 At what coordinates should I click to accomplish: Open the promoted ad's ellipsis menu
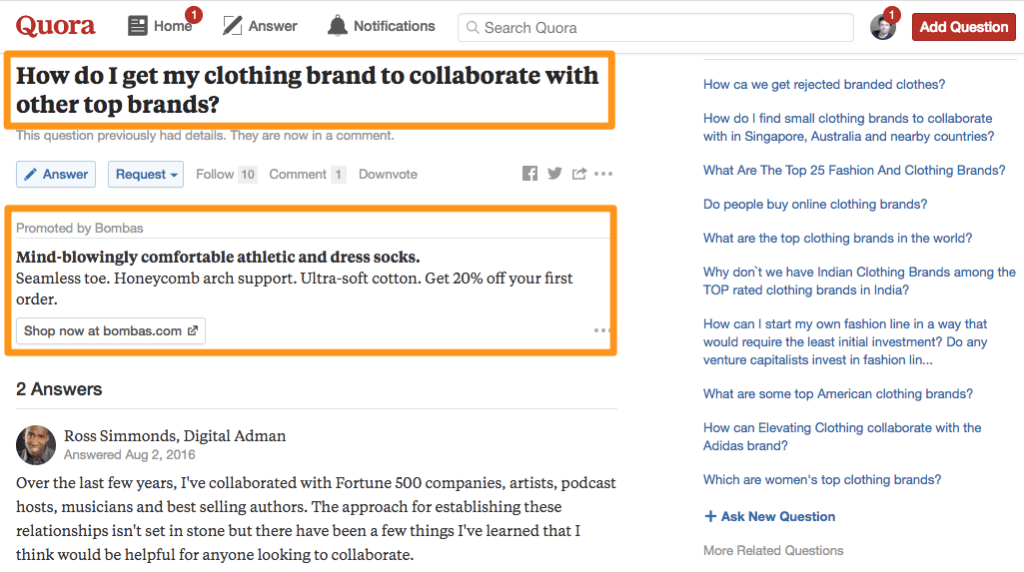point(601,330)
